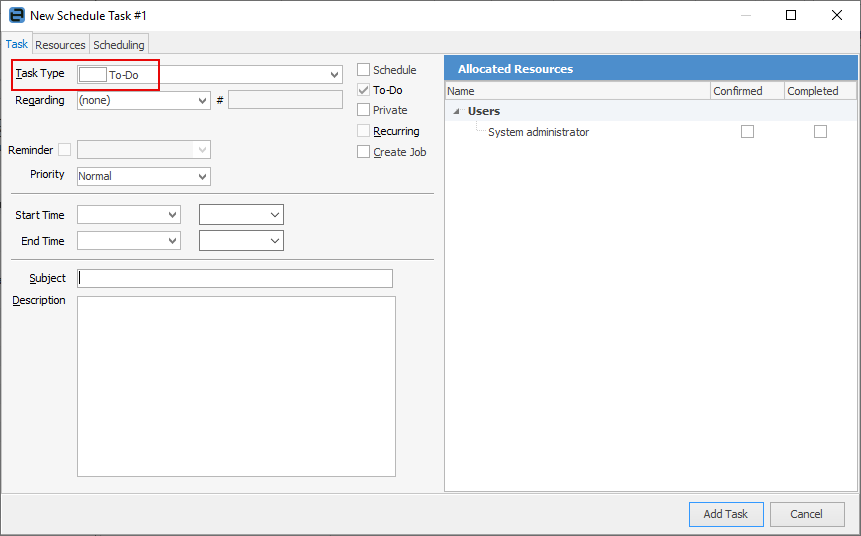This screenshot has width=861, height=536.
Task: Enable the Reminder checkbox
Action: [64, 149]
